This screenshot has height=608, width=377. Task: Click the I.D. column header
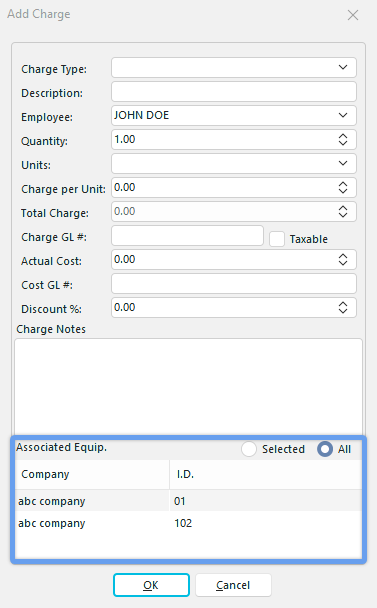coord(266,474)
